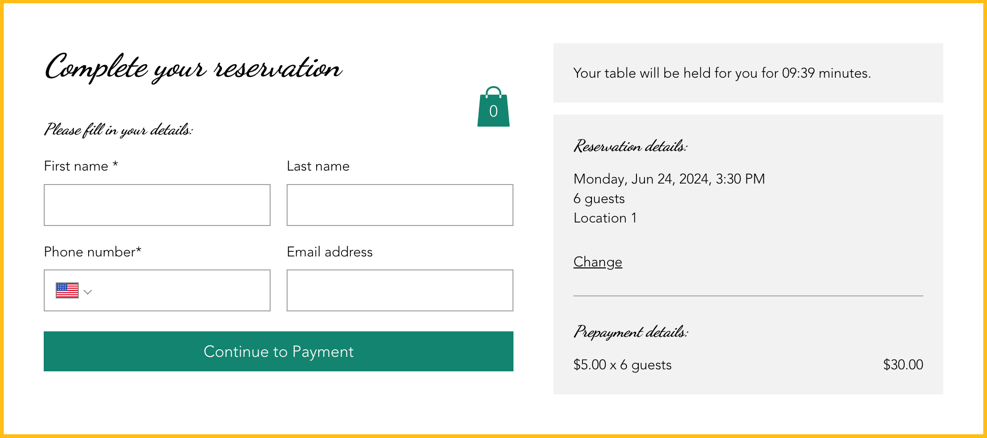This screenshot has height=438, width=987.
Task: Expand the country code chevron dropdown
Action: pyautogui.click(x=88, y=291)
